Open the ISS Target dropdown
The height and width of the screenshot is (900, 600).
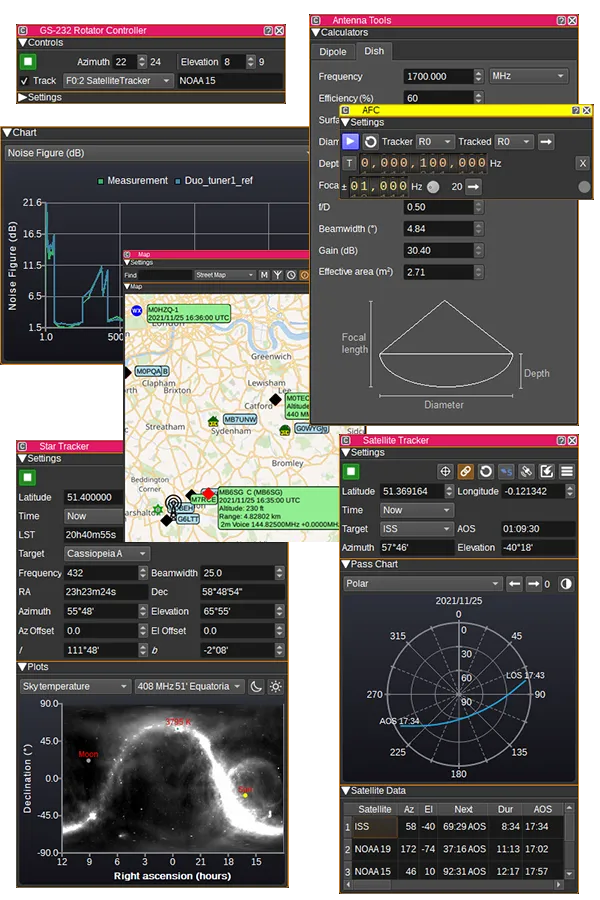coord(417,529)
